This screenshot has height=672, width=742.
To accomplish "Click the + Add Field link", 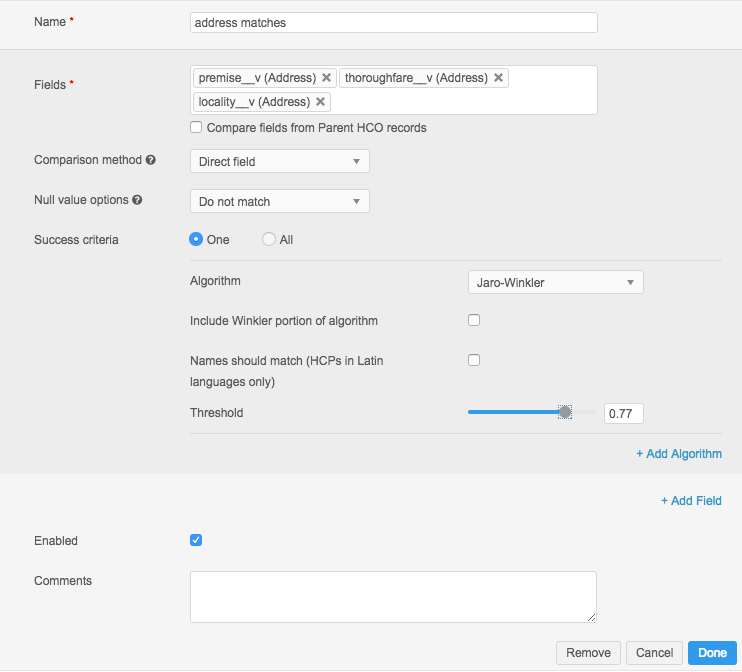I will [691, 501].
